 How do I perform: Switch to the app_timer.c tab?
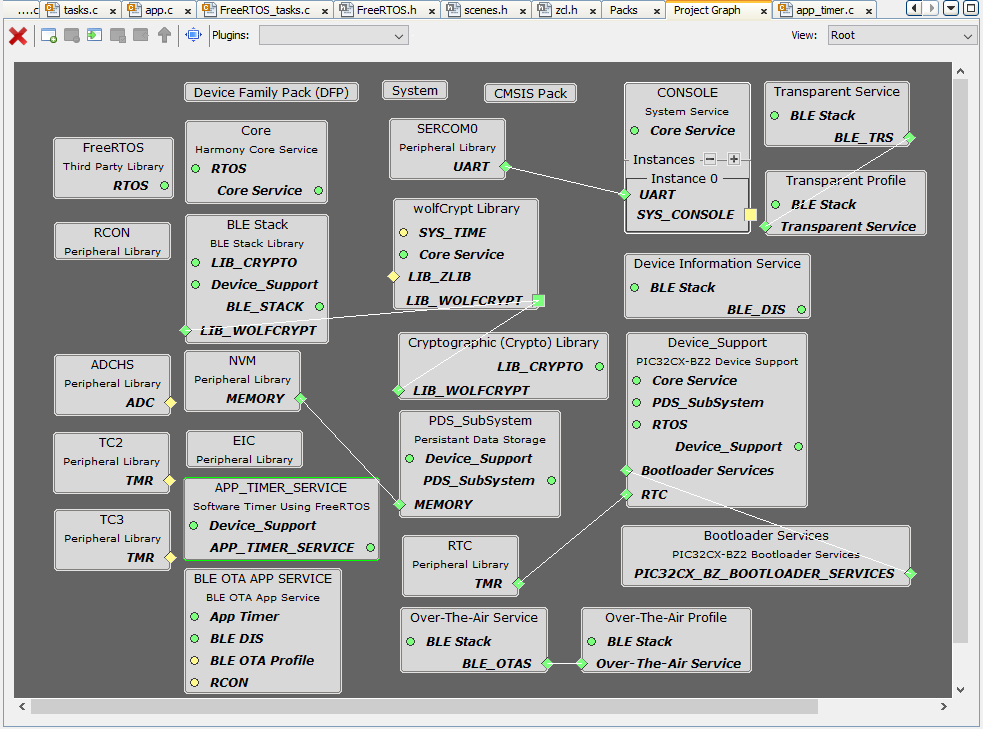824,10
